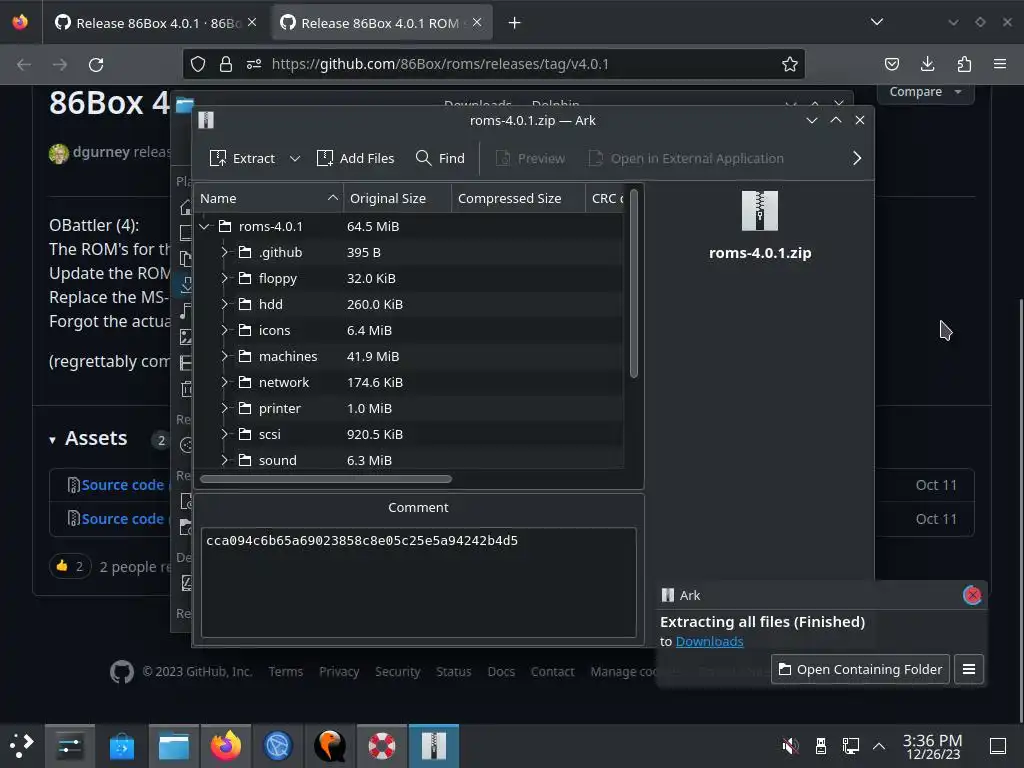Click the Ark archive taskbar icon
The width and height of the screenshot is (1024, 768).
click(434, 745)
